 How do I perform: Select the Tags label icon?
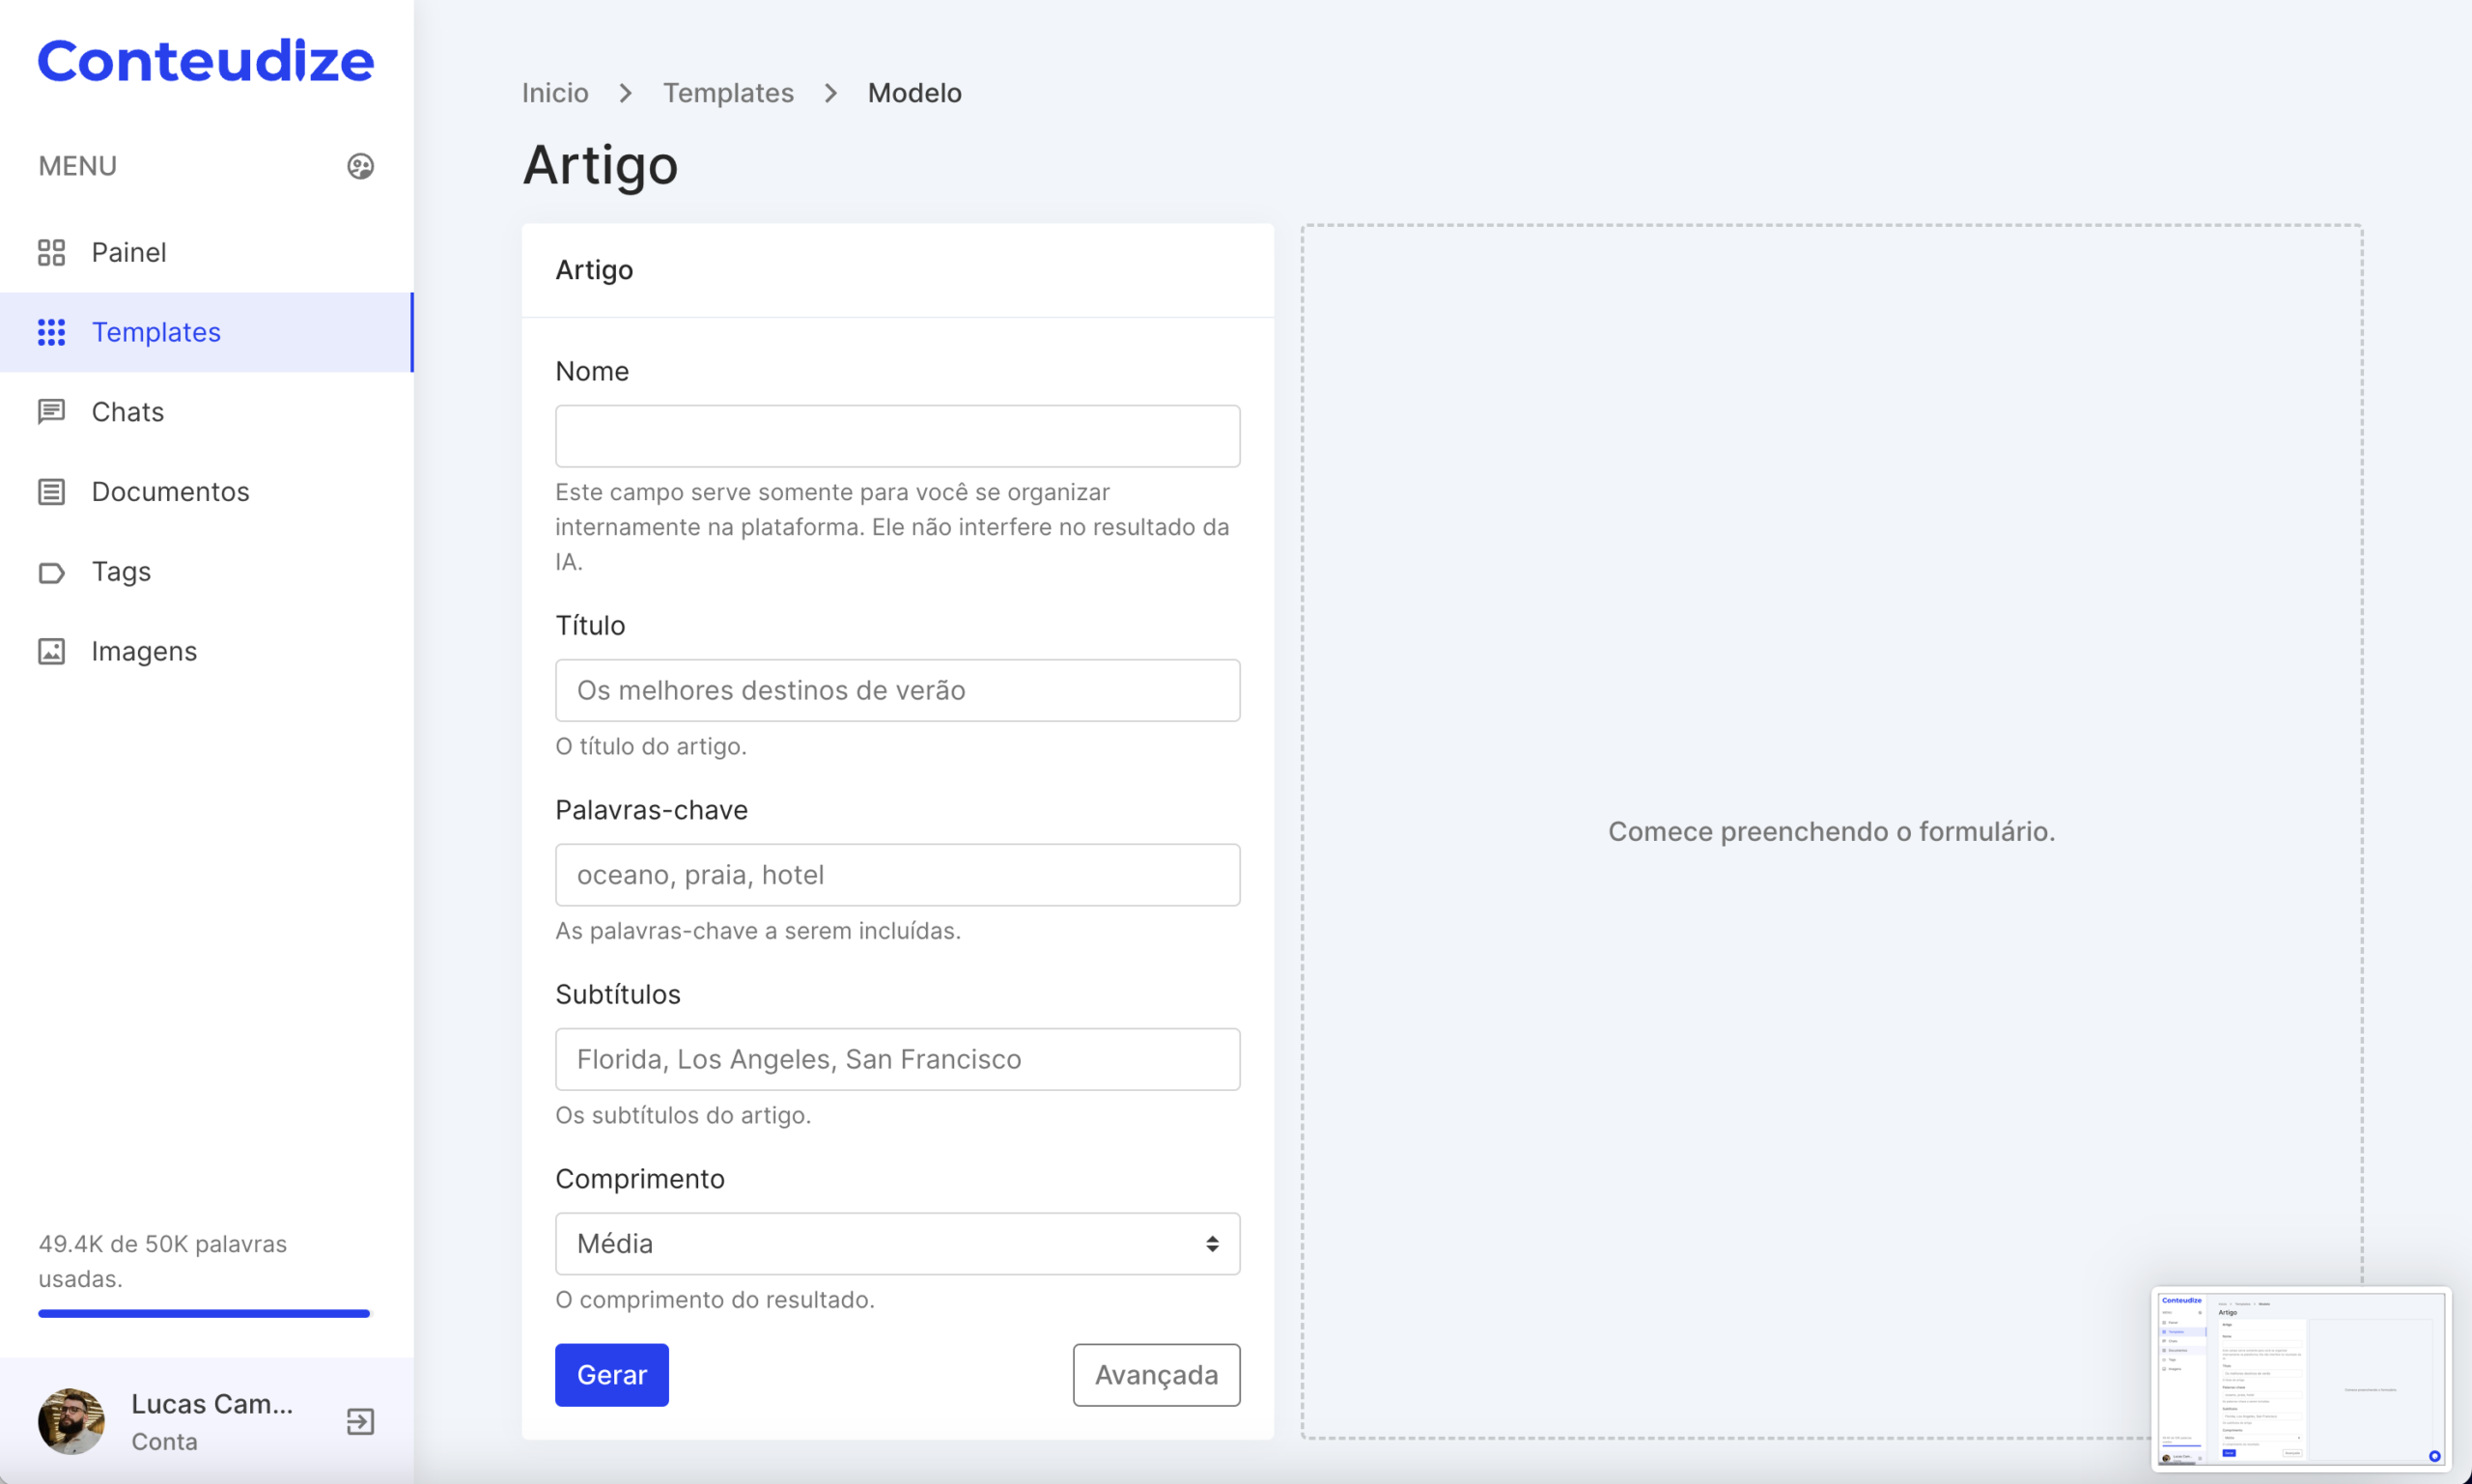[52, 571]
